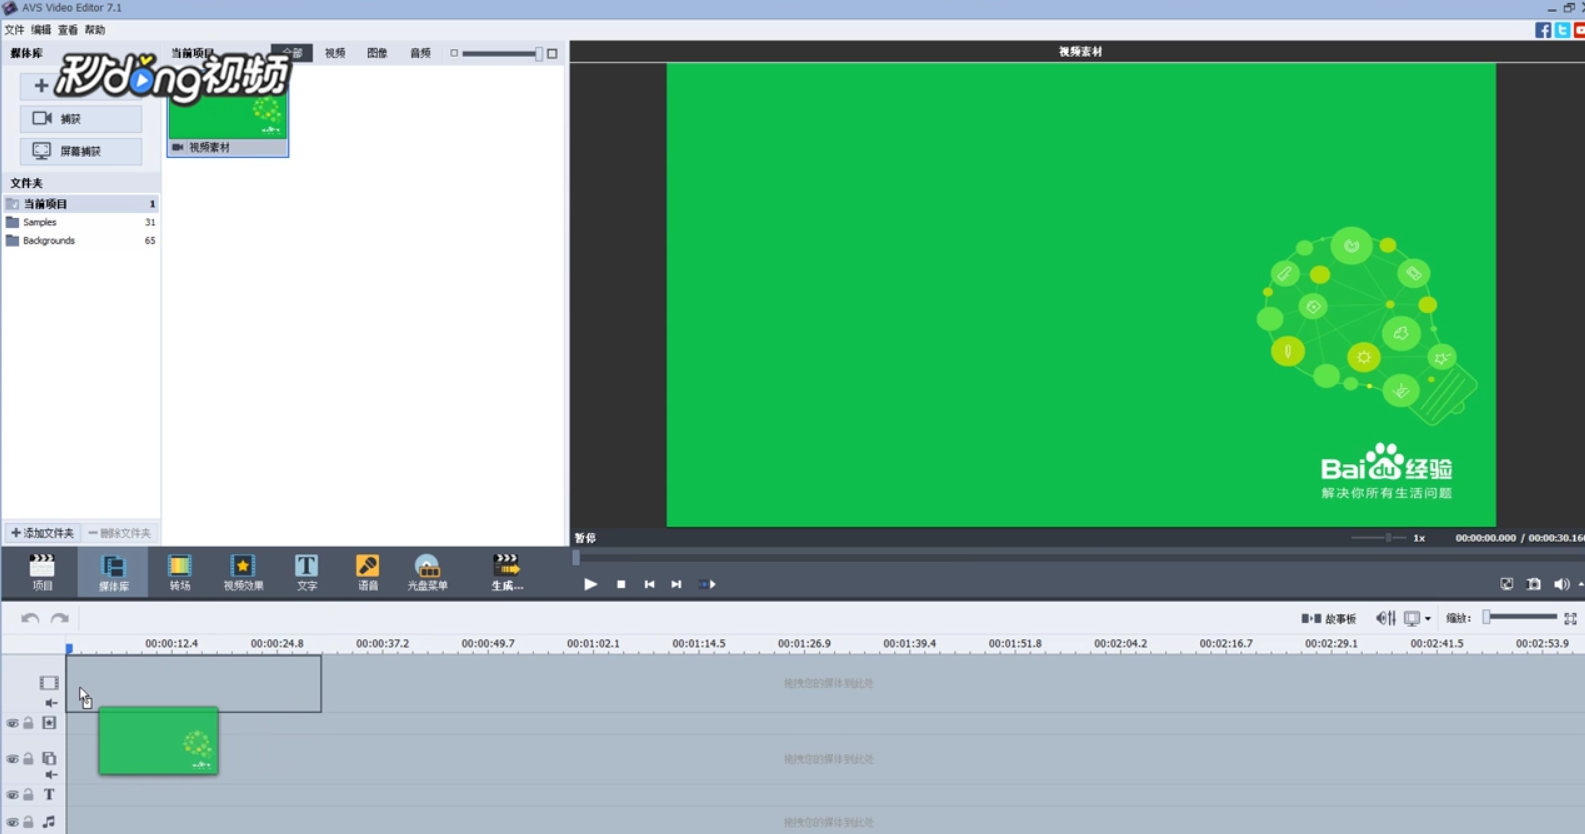Select the 媒体库 media library button

[113, 572]
